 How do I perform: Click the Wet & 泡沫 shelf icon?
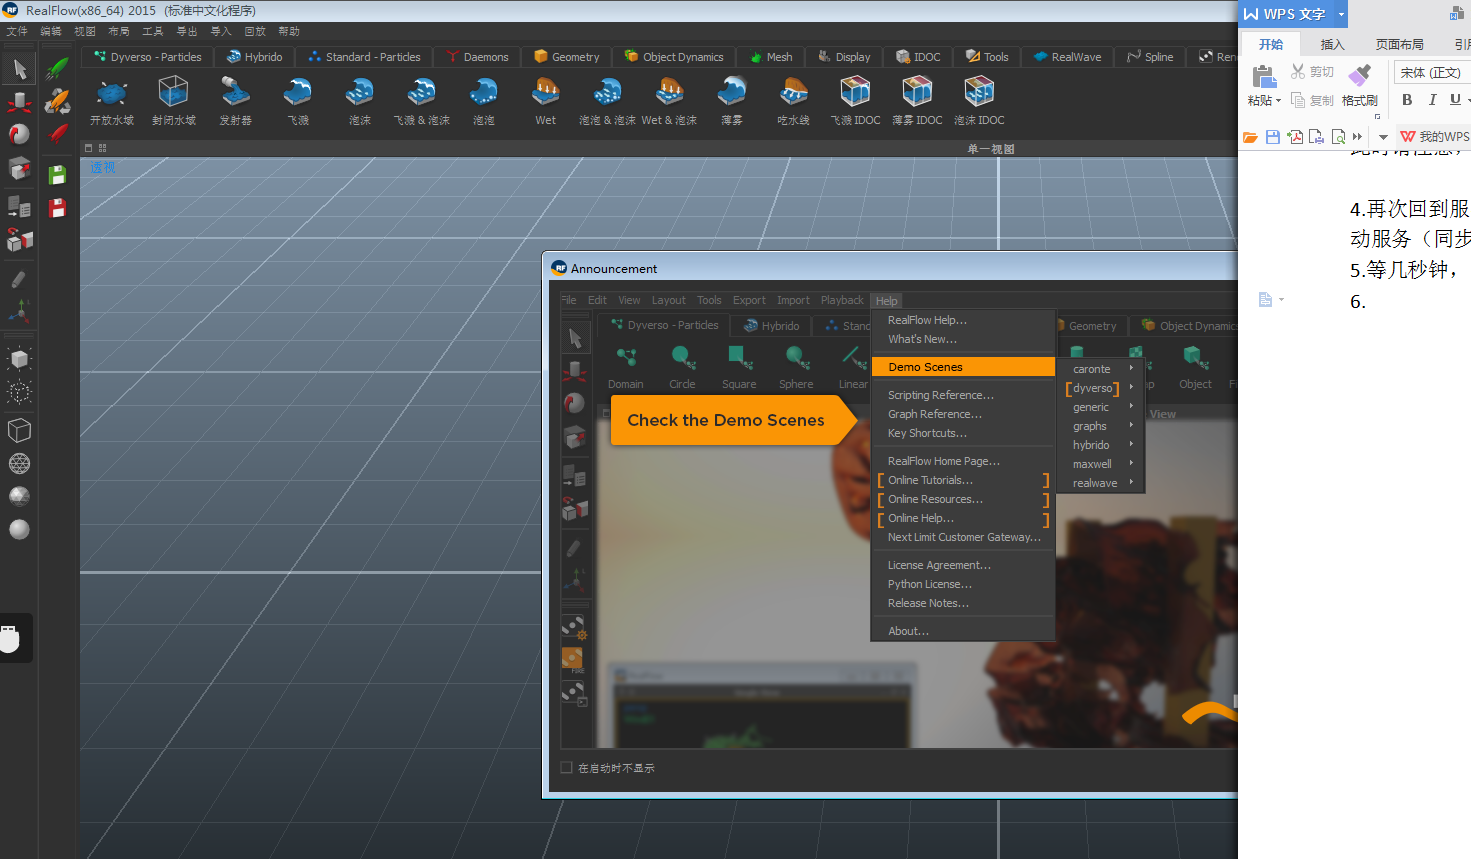(669, 100)
